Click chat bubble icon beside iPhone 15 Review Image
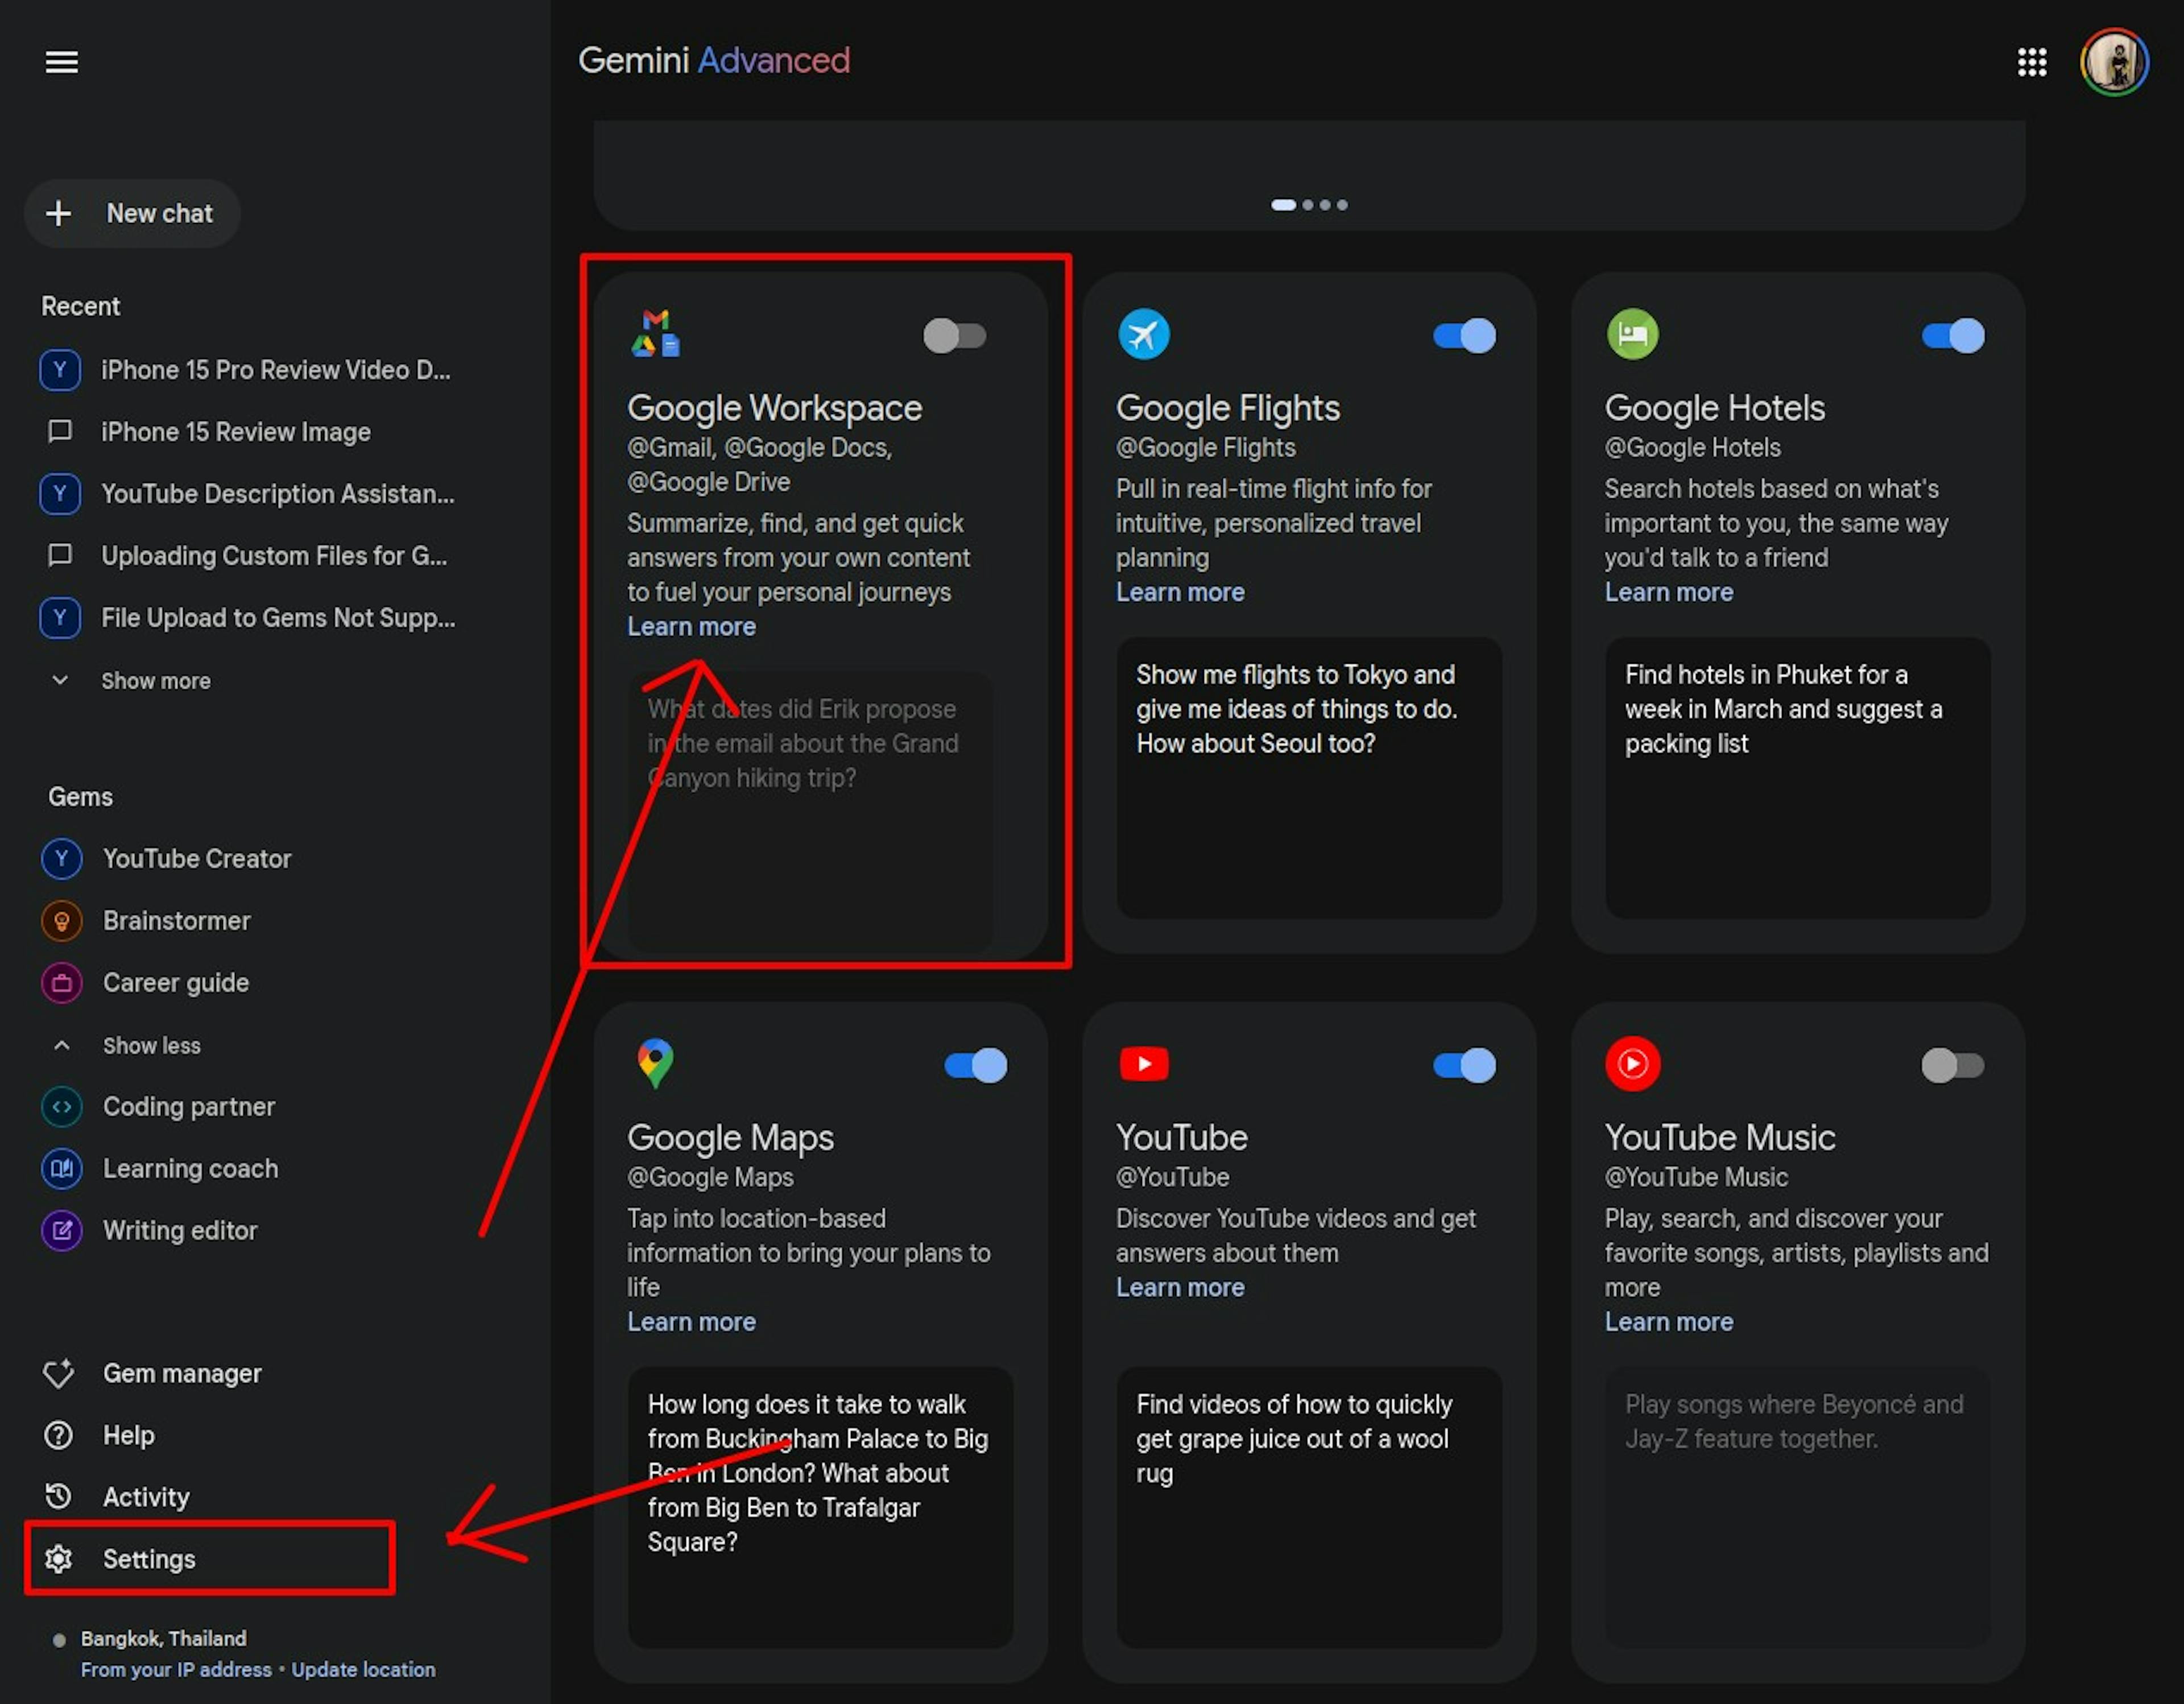2184x1704 pixels. pos(60,431)
